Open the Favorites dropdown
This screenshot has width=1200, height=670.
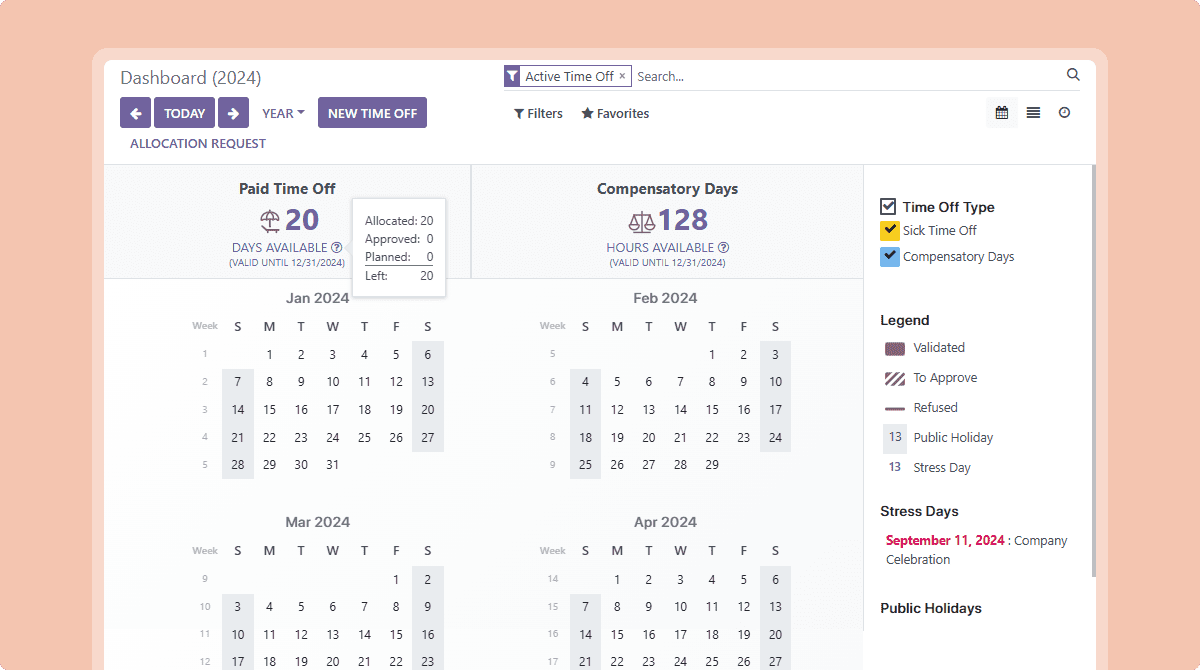615,114
